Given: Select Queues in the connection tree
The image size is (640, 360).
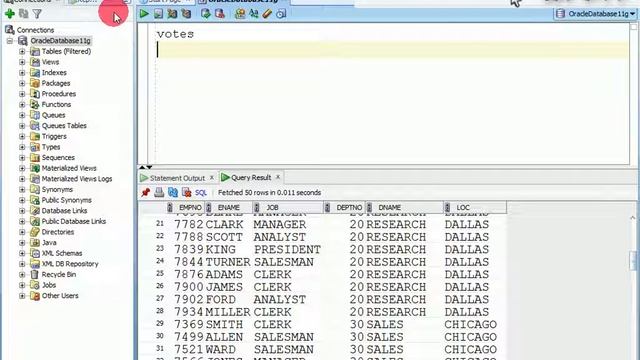Looking at the screenshot, I should pyautogui.click(x=53, y=115).
